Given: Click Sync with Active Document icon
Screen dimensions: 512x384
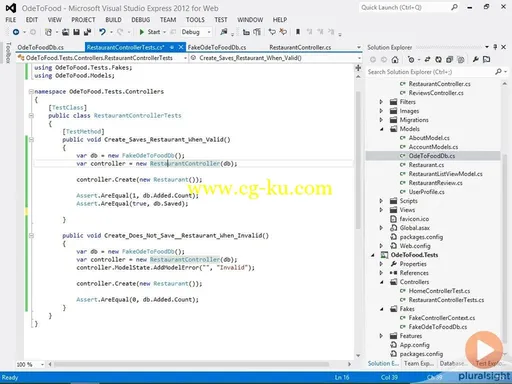Looking at the screenshot, I should click(x=427, y=60).
